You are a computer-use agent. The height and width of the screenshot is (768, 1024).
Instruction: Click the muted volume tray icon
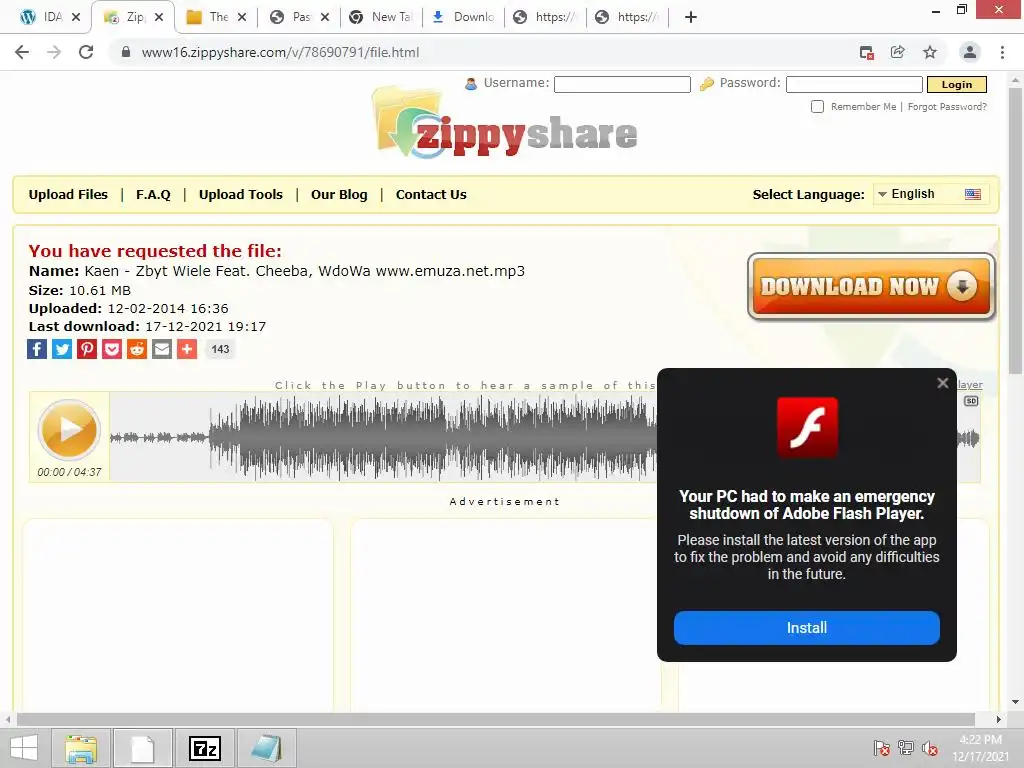click(x=930, y=748)
